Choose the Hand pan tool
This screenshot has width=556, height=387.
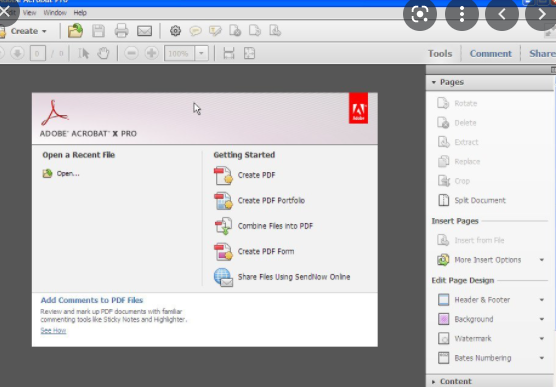[x=103, y=54]
